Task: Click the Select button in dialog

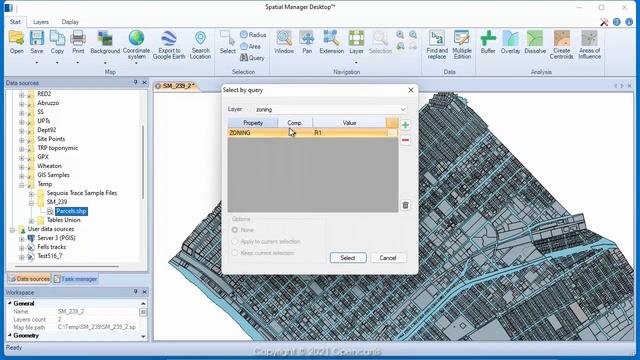Action: [348, 258]
